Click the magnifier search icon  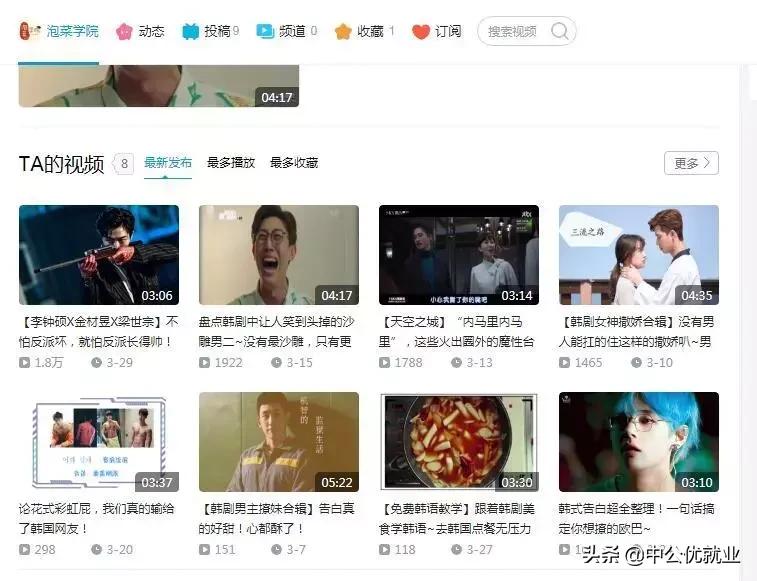click(560, 31)
